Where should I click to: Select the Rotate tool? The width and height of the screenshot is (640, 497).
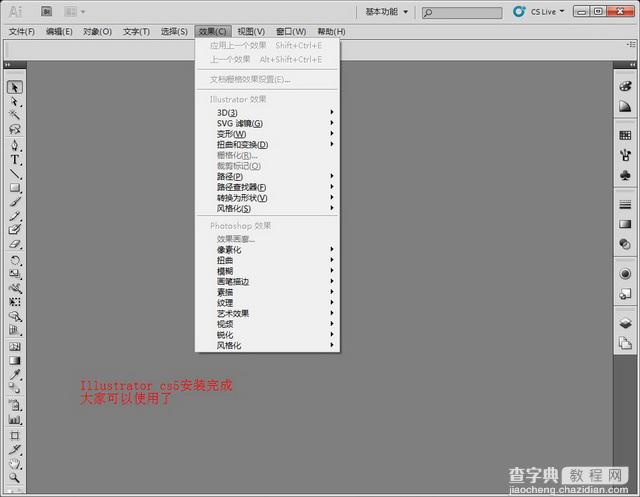click(x=15, y=260)
